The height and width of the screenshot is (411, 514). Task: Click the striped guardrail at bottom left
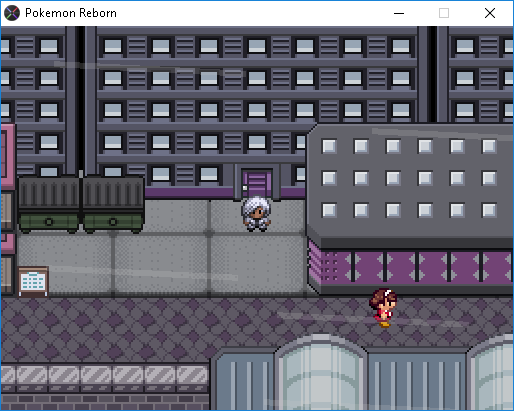point(105,375)
